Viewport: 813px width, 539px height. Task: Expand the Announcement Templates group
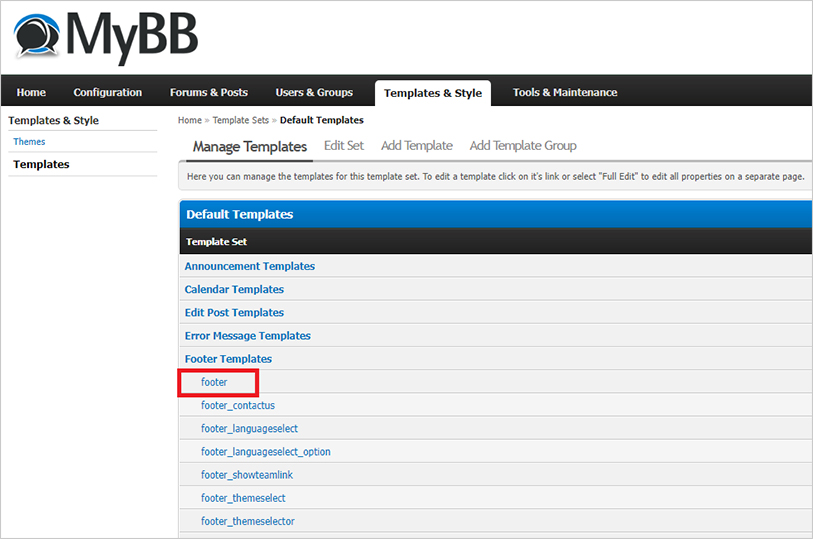click(250, 266)
